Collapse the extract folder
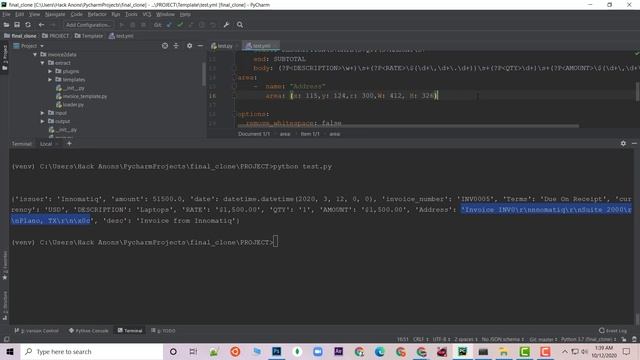 click(x=42, y=63)
